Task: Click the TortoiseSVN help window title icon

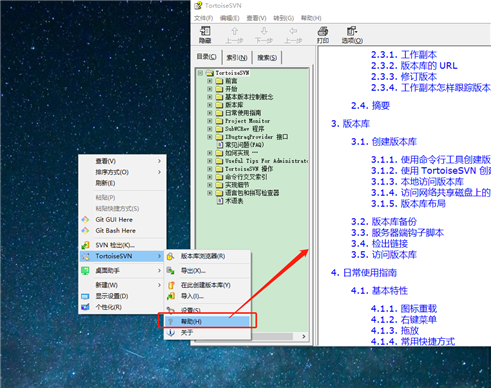Action: (x=198, y=5)
